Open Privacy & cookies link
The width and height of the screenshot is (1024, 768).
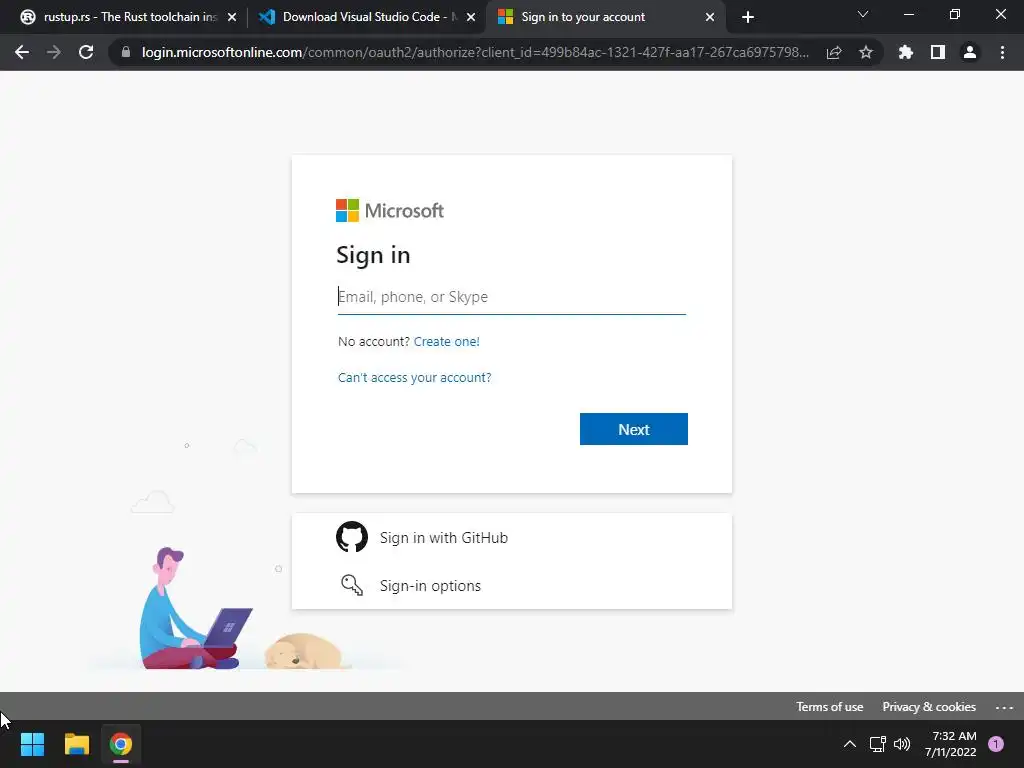(929, 707)
